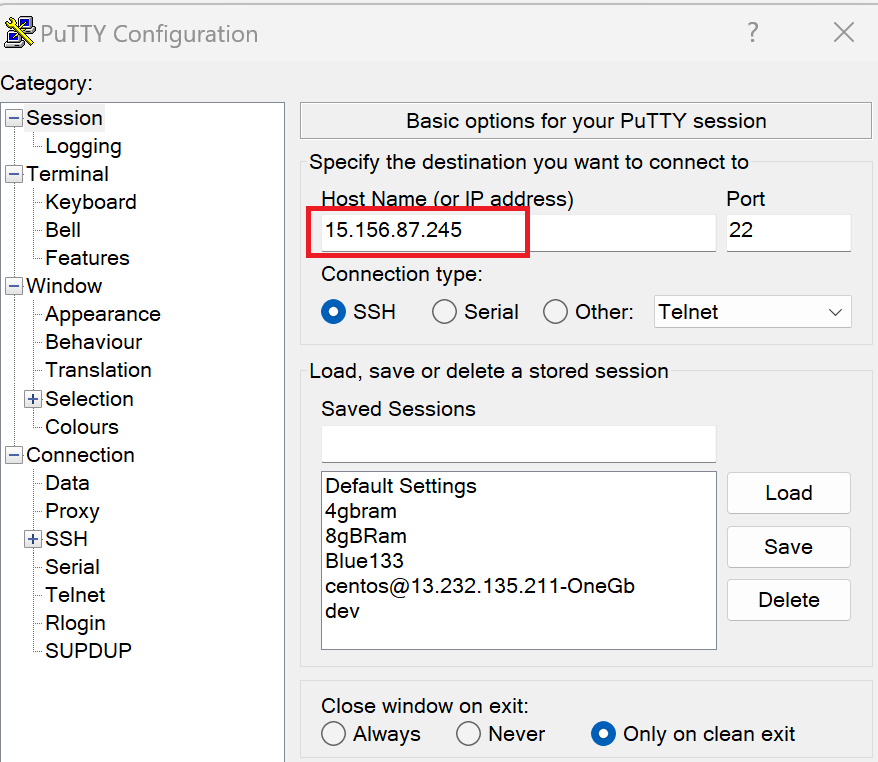Collapse the Session tree node

tap(14, 118)
